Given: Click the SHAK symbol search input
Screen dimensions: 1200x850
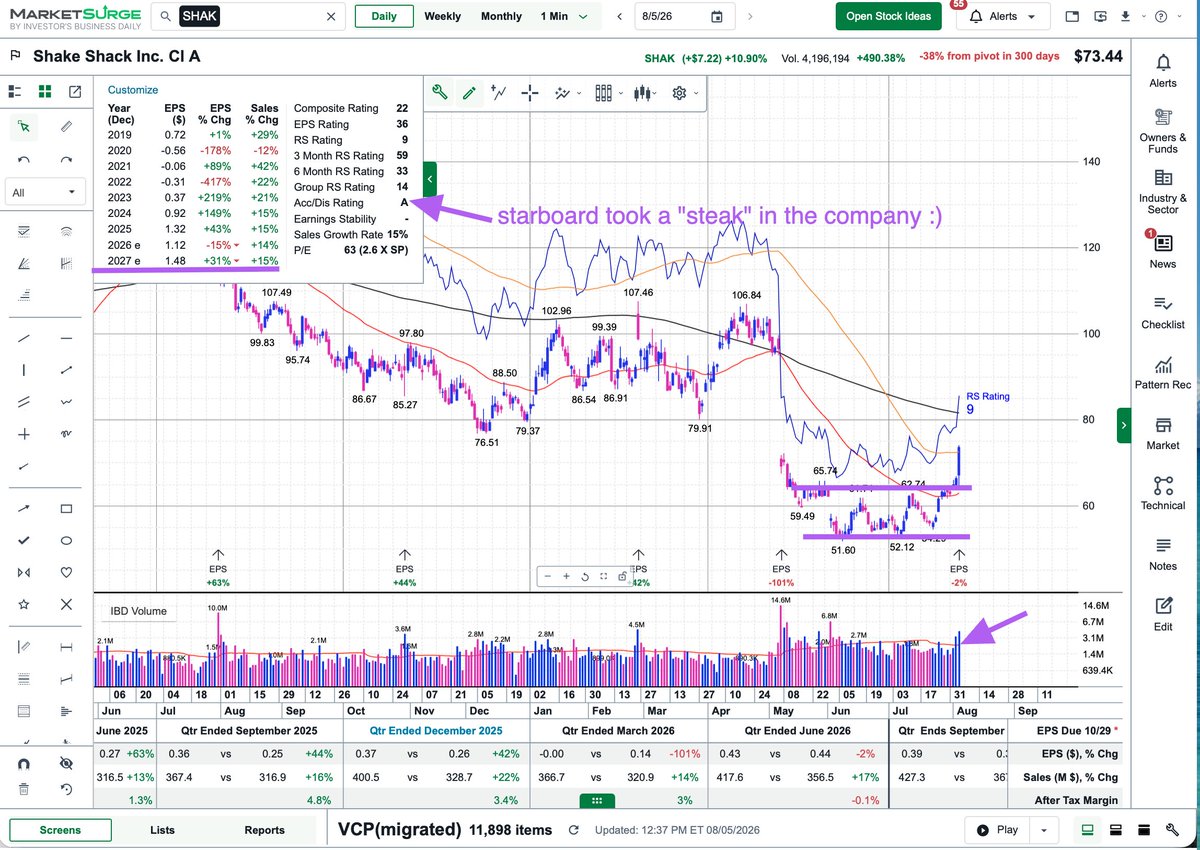Looking at the screenshot, I should pos(249,17).
